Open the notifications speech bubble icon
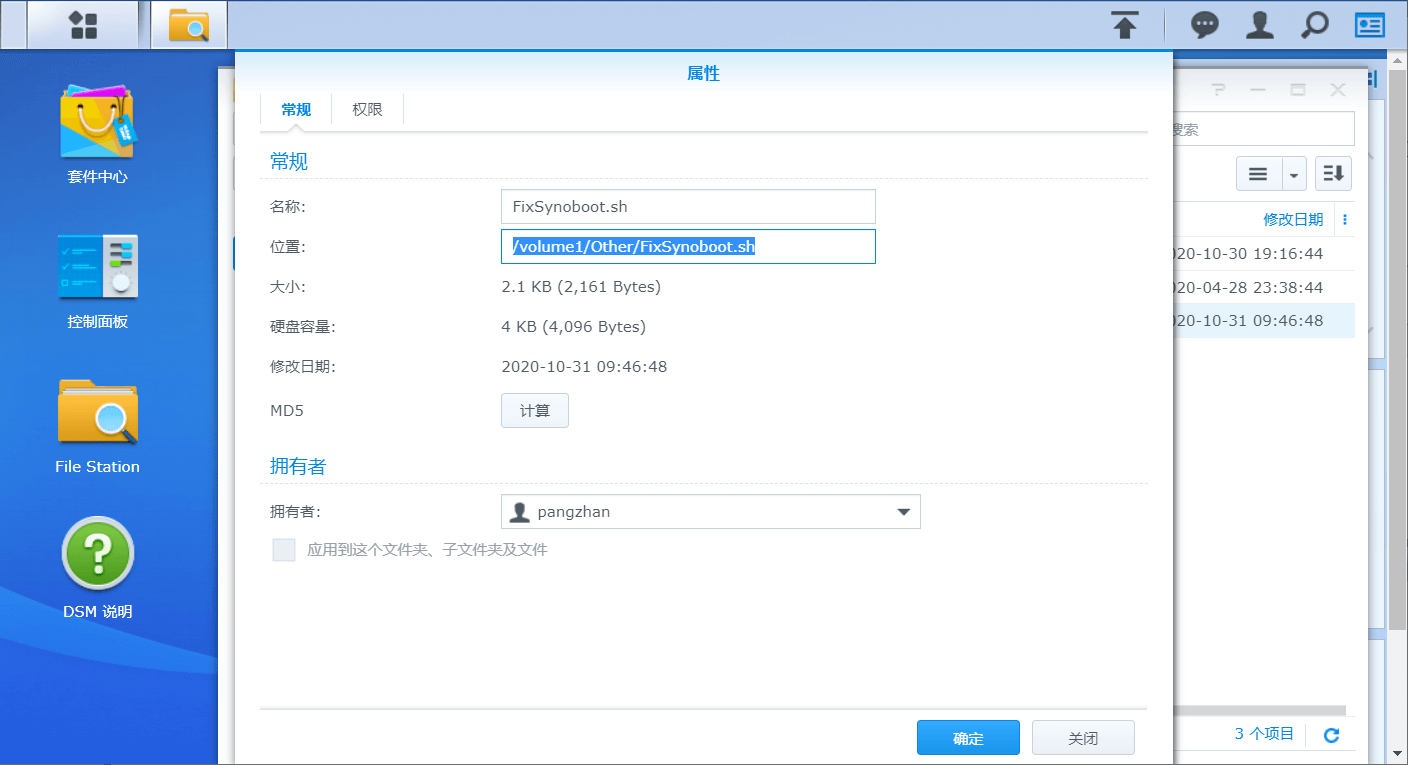Viewport: 1408px width, 765px height. (x=1203, y=25)
